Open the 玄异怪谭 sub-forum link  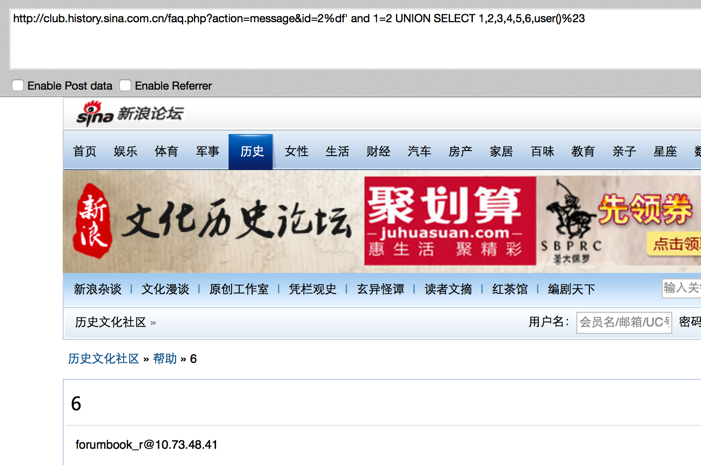(380, 289)
